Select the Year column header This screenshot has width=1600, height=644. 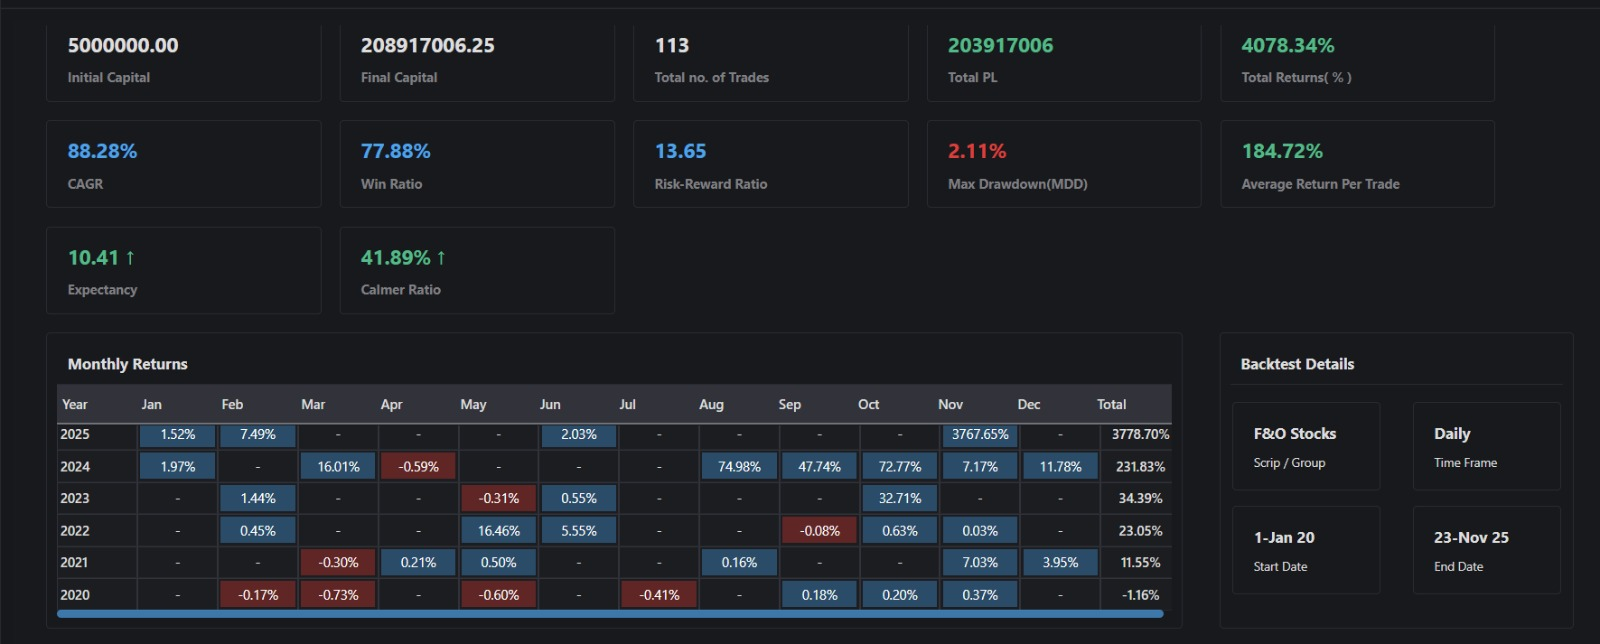coord(75,405)
